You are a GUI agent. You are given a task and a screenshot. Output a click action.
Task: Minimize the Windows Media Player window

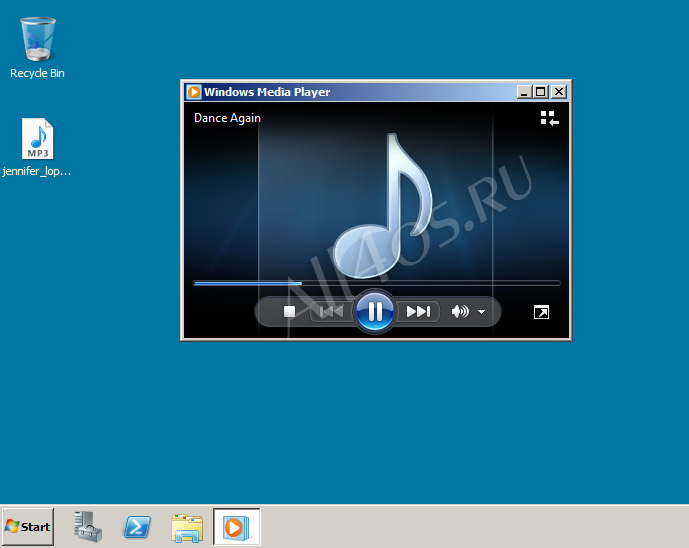[524, 92]
